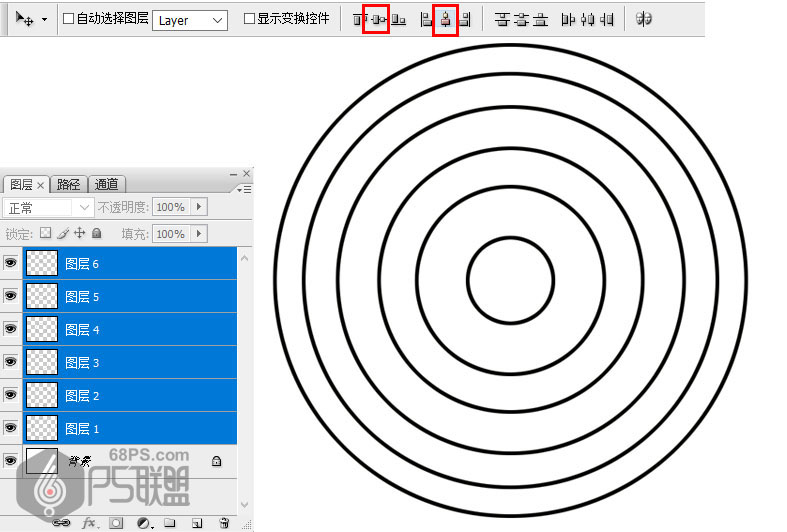Screen dimensions: 787x532
Task: Click Align top edges icon
Action: click(x=357, y=20)
